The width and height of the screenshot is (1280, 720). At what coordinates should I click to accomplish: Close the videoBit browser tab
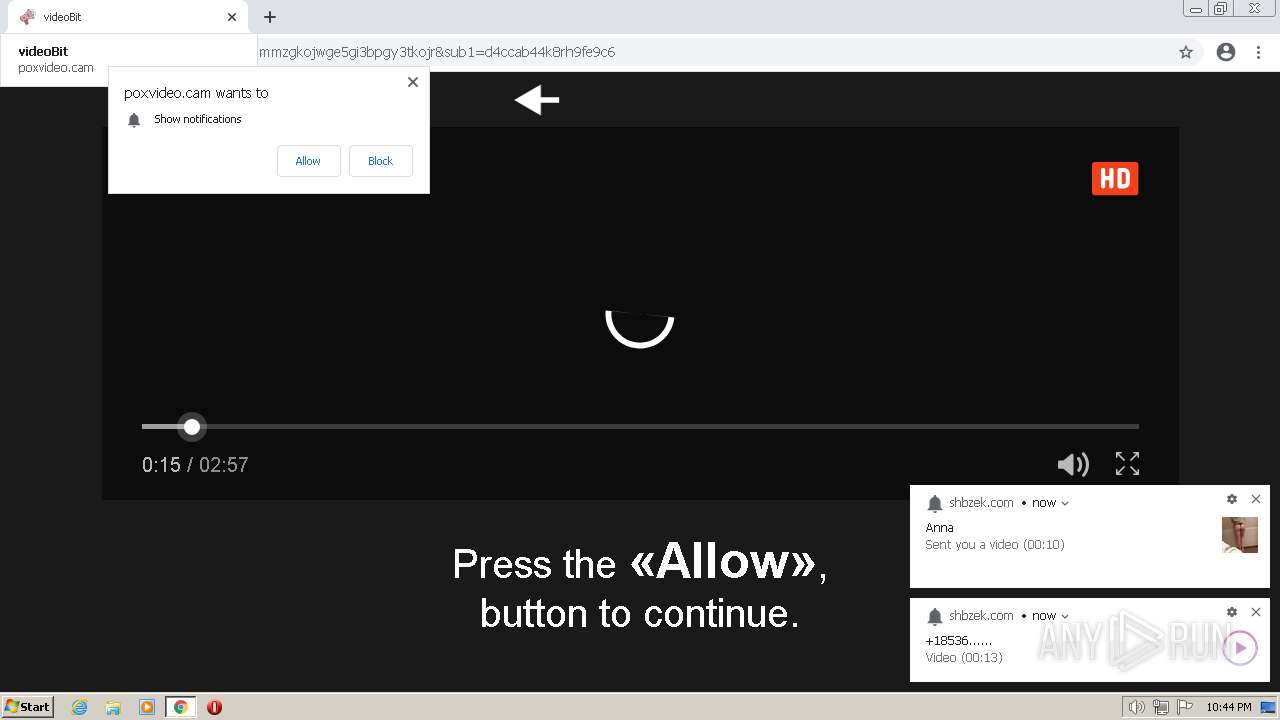click(x=232, y=17)
